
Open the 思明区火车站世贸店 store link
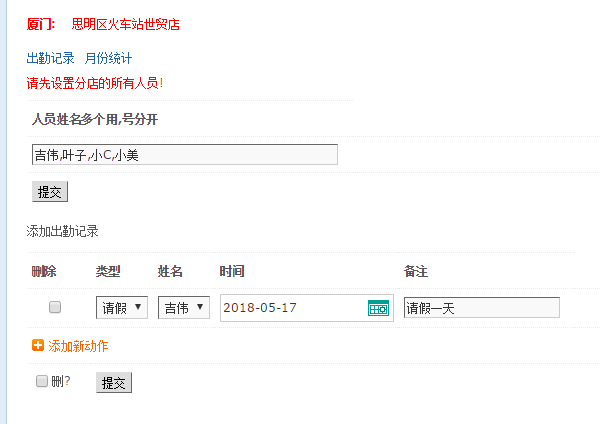(126, 24)
